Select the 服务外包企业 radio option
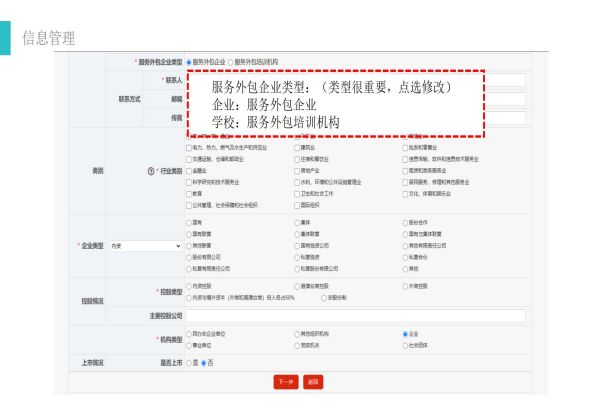 click(190, 62)
